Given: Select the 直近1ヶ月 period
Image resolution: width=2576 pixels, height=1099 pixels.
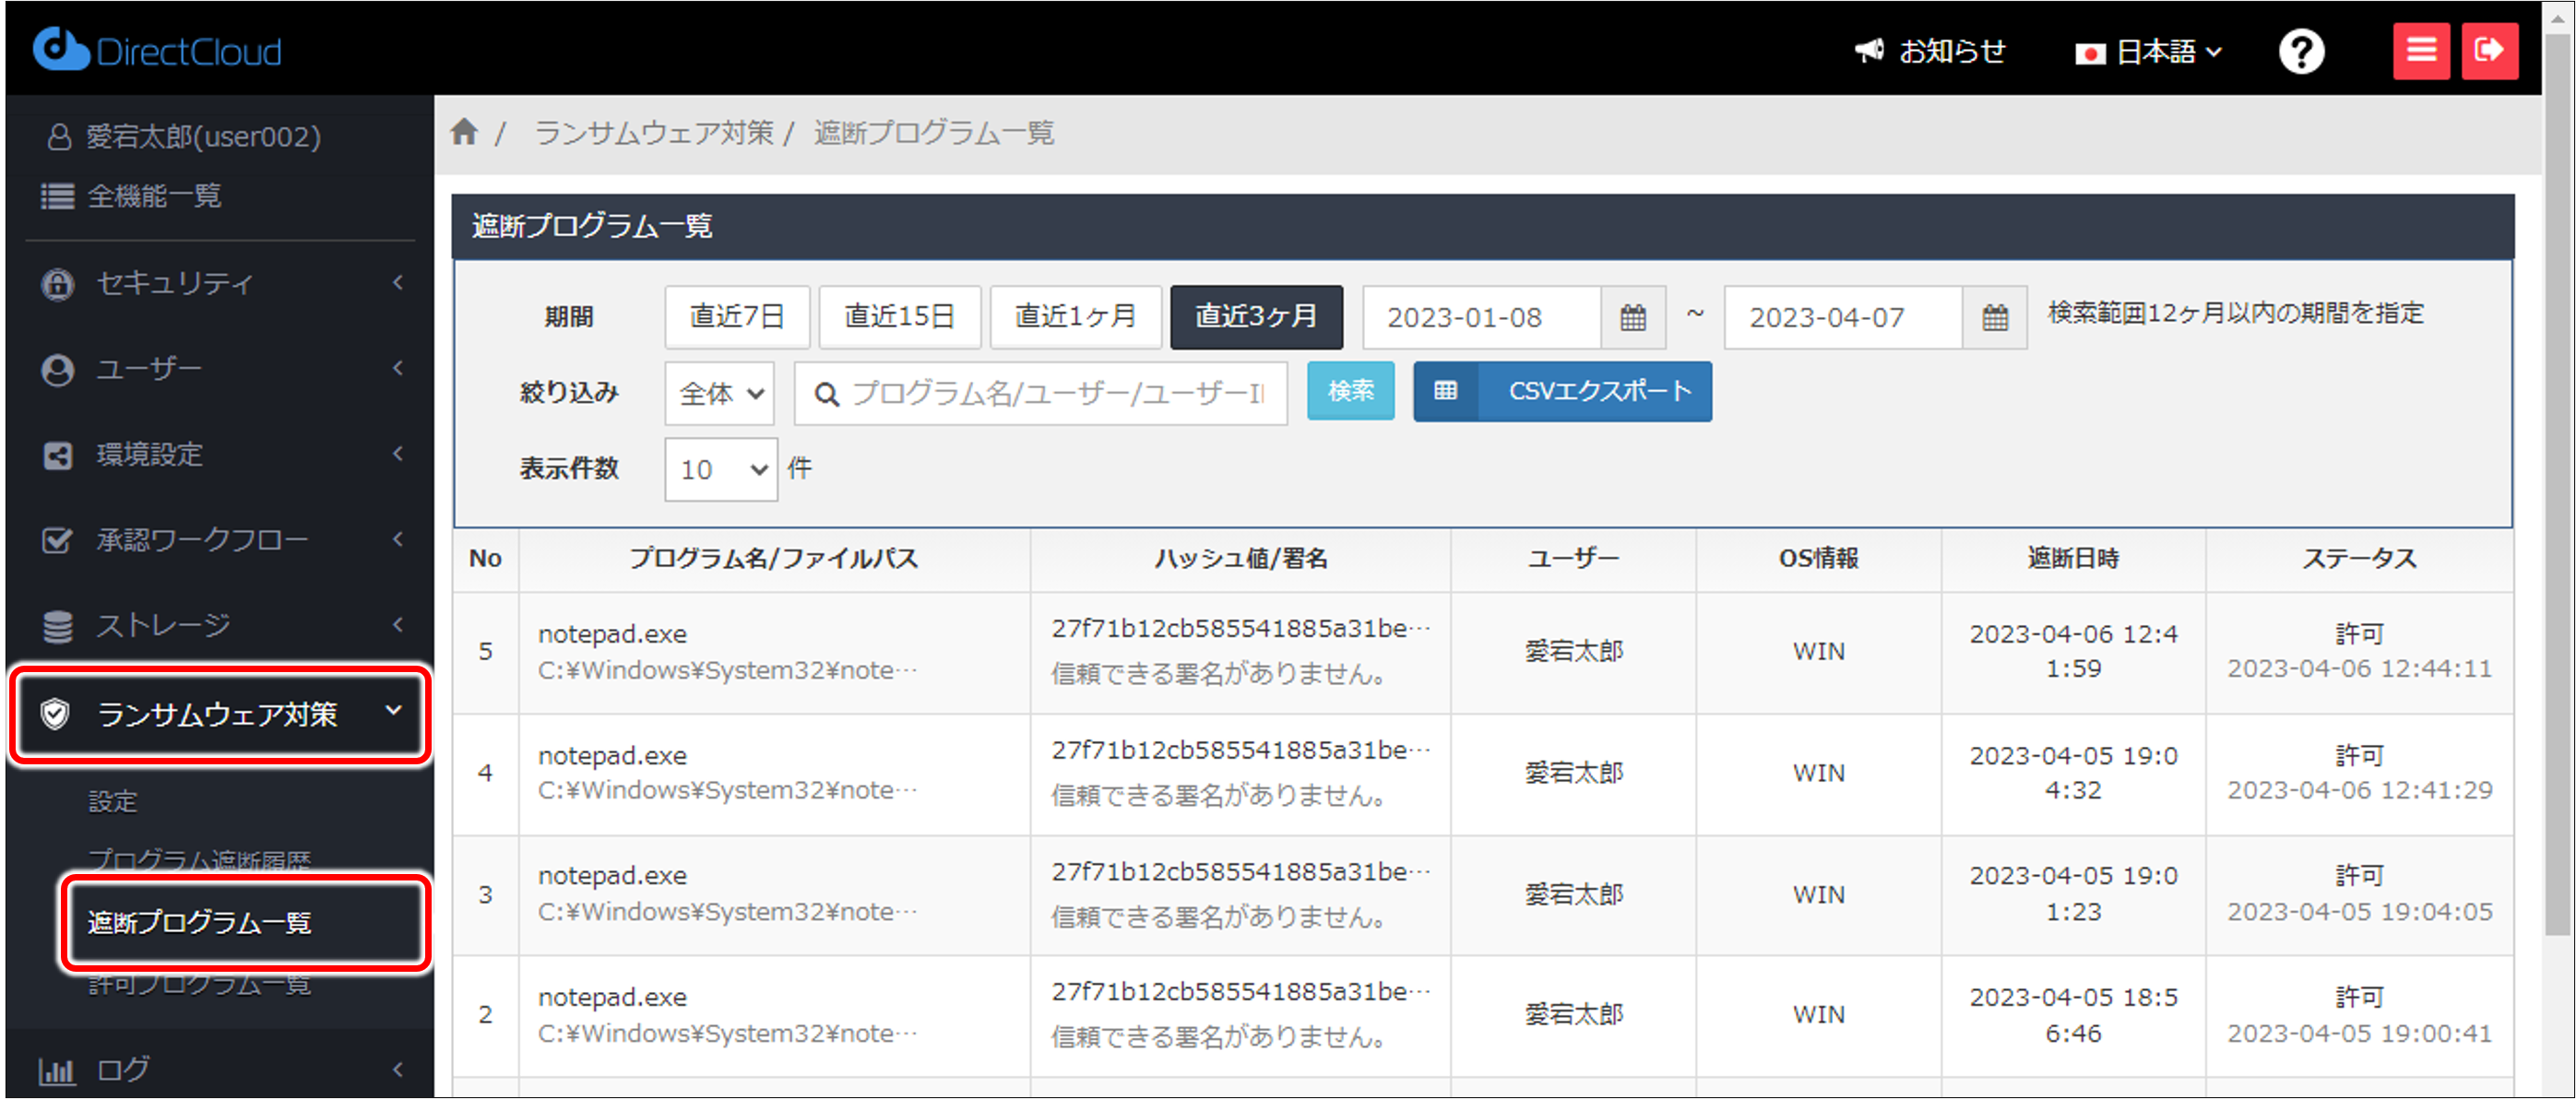Looking at the screenshot, I should pyautogui.click(x=1076, y=317).
